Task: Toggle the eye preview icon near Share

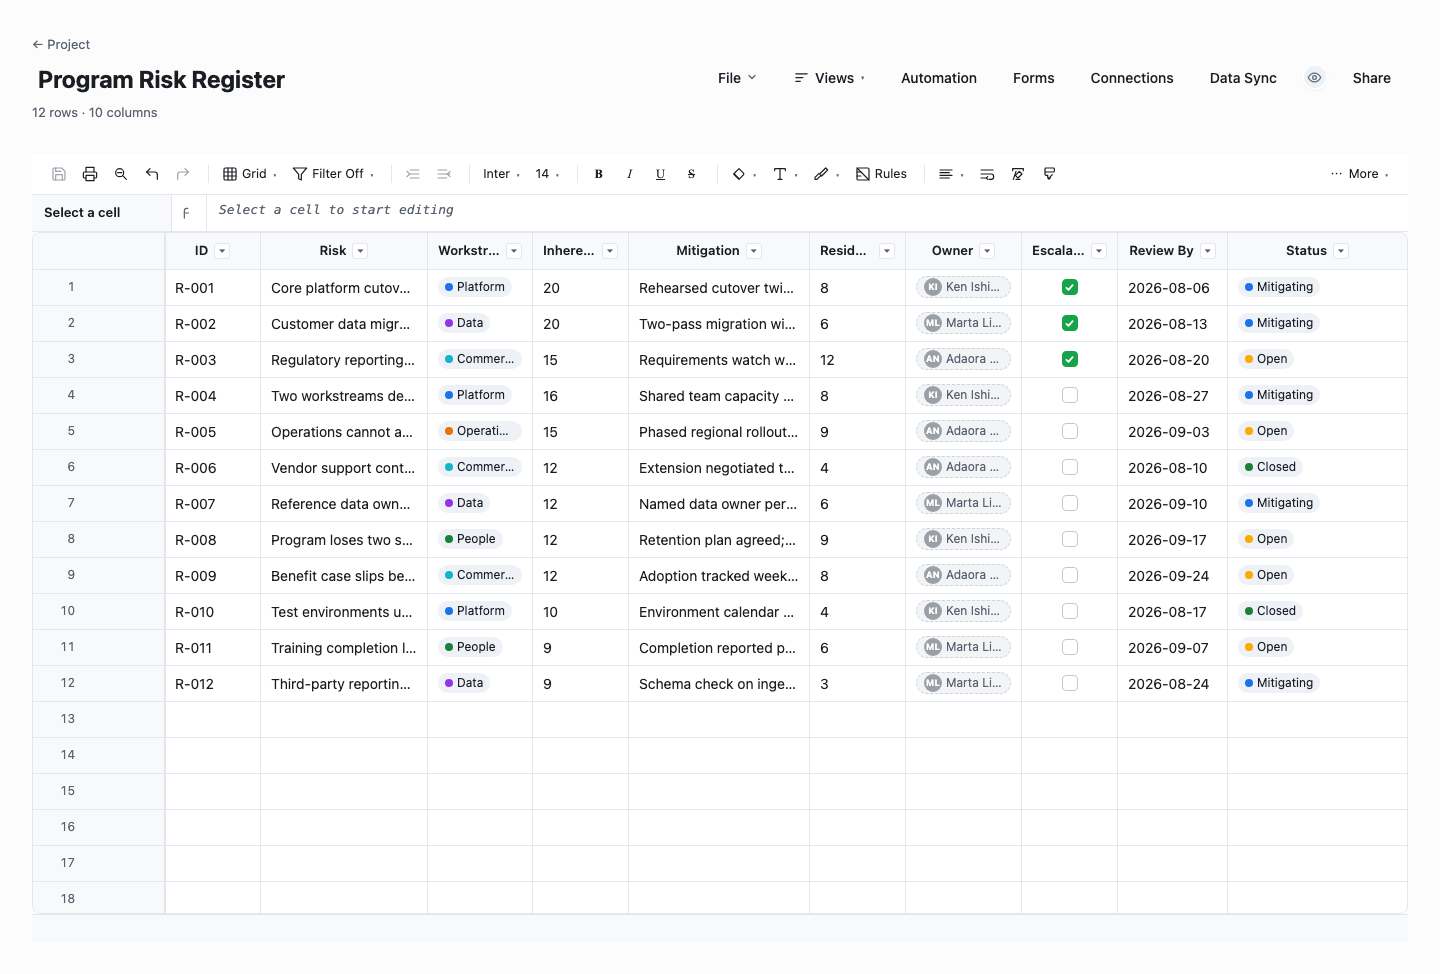Action: coord(1315,78)
